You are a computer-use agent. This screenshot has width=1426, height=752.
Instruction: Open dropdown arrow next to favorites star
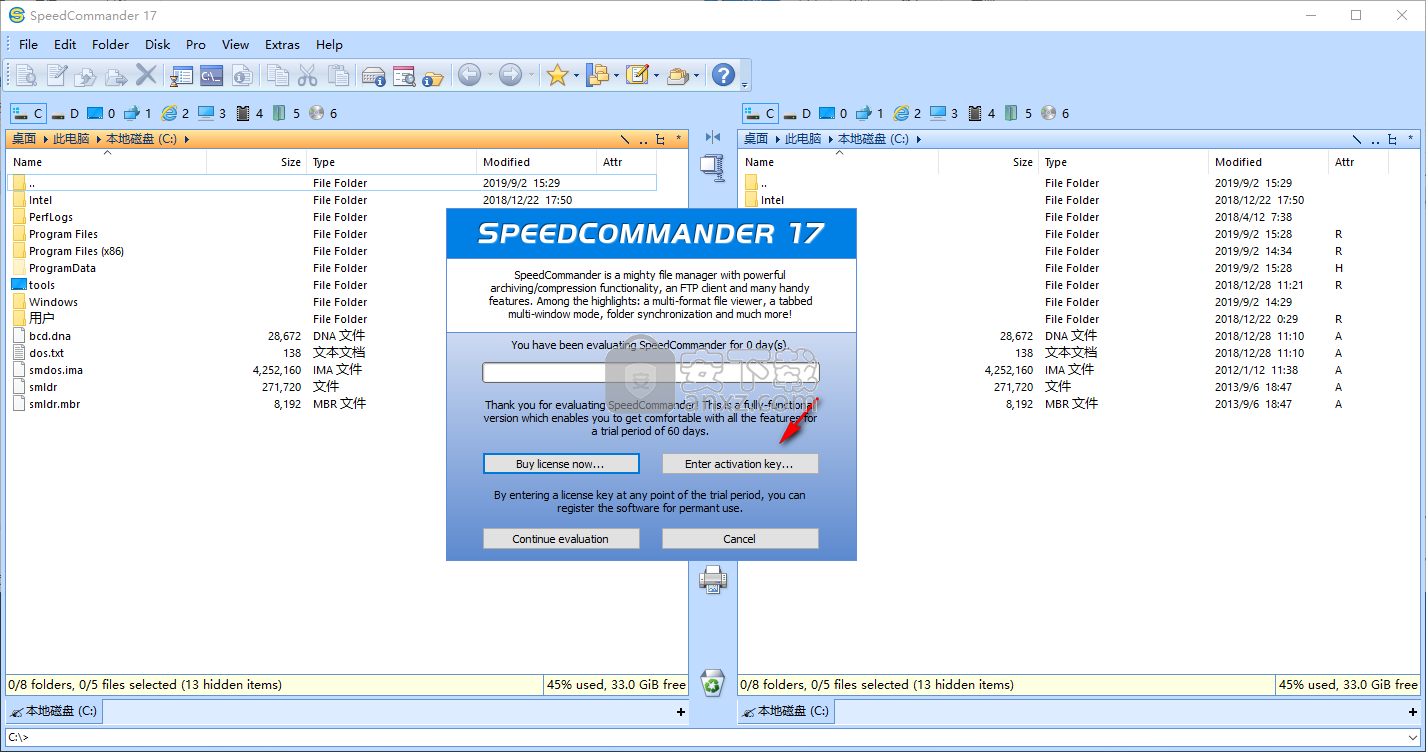pos(576,75)
